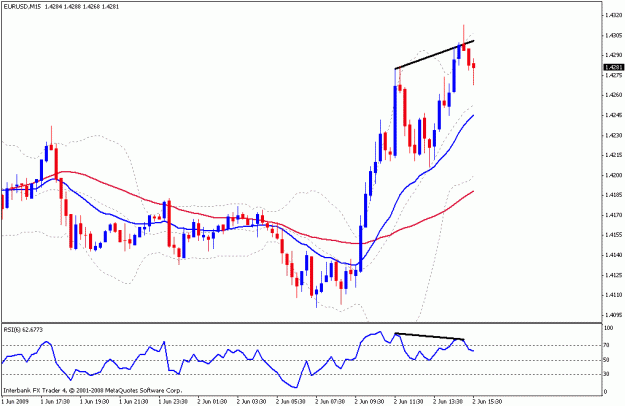Click the RSI scale value 70
The width and height of the screenshot is (625, 406).
(x=607, y=345)
